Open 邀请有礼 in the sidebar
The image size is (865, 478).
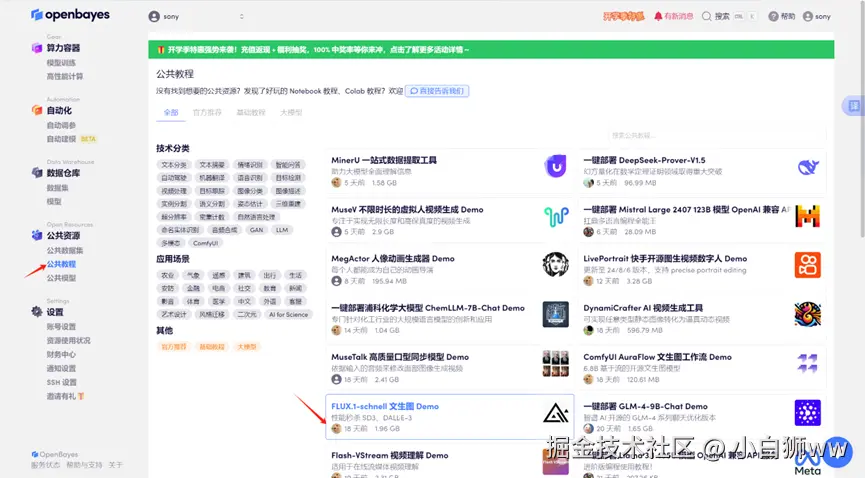coord(65,396)
